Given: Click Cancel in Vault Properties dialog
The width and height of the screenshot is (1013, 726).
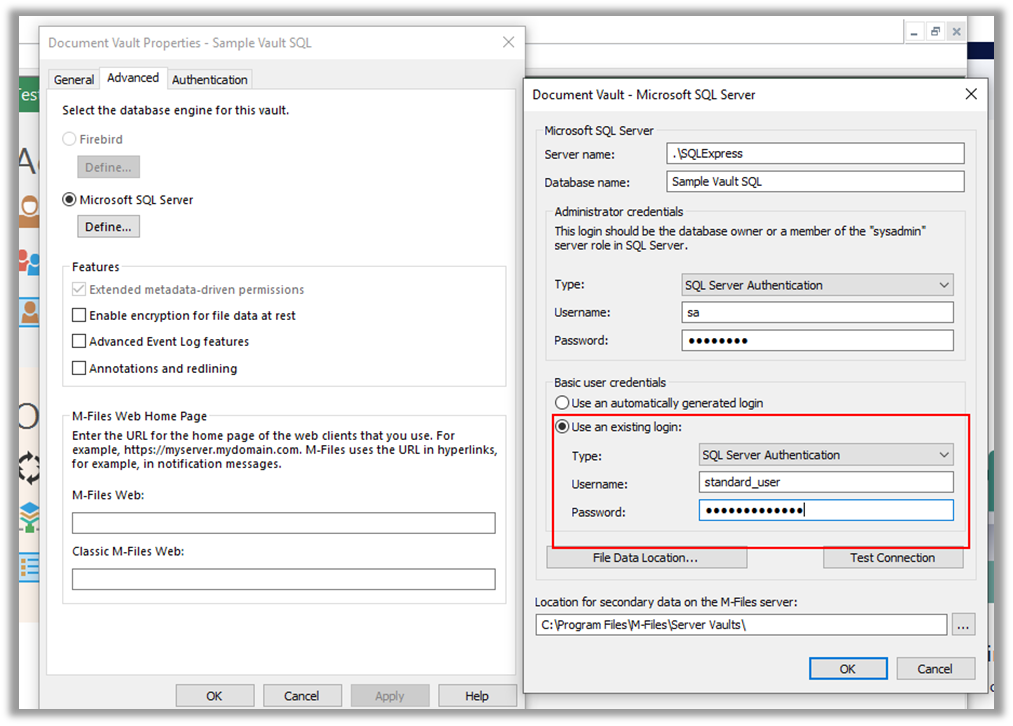Looking at the screenshot, I should pos(302,696).
